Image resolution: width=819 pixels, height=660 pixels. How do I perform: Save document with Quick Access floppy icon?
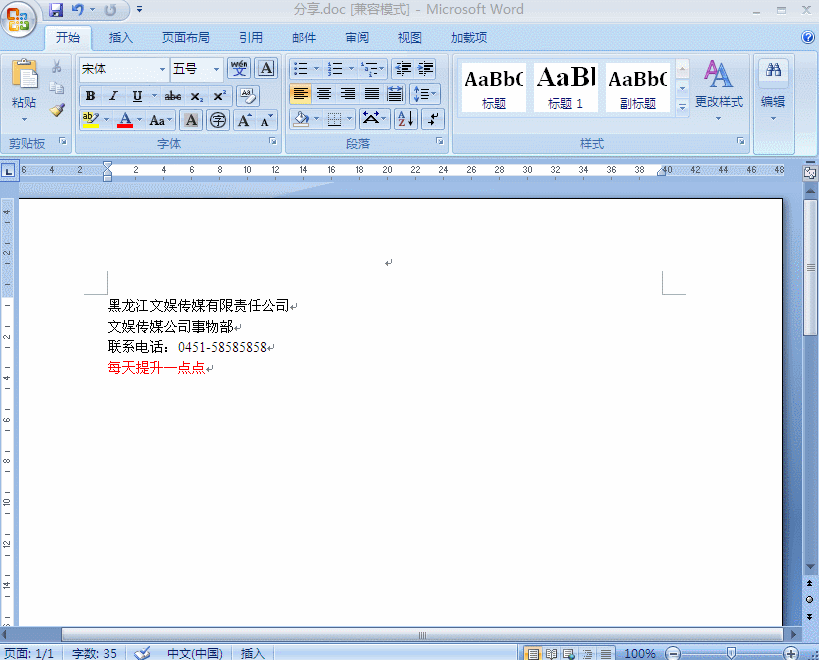56,9
